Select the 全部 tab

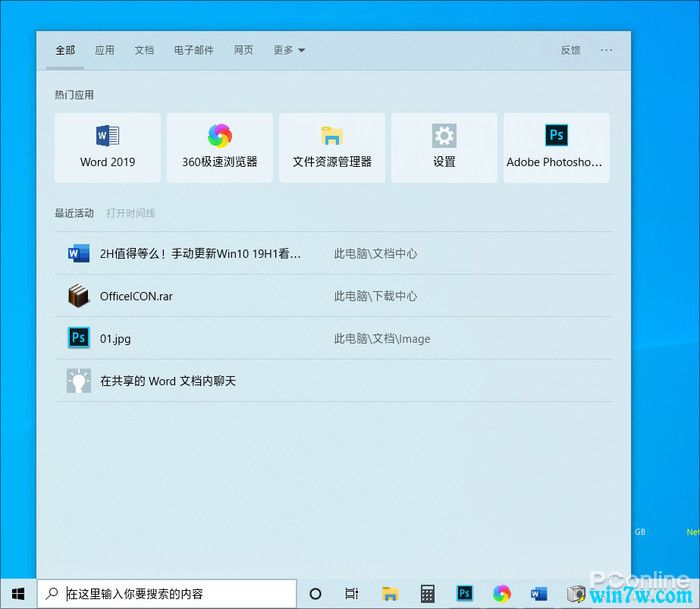tap(65, 50)
